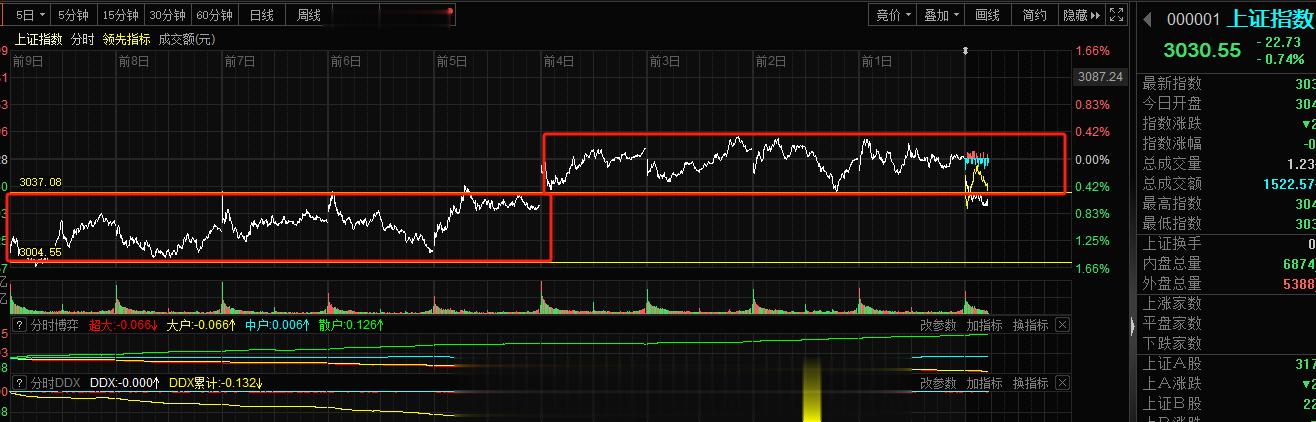1316x422 pixels.
Task: Switch to the 15分钟 chart tab
Action: (120, 15)
